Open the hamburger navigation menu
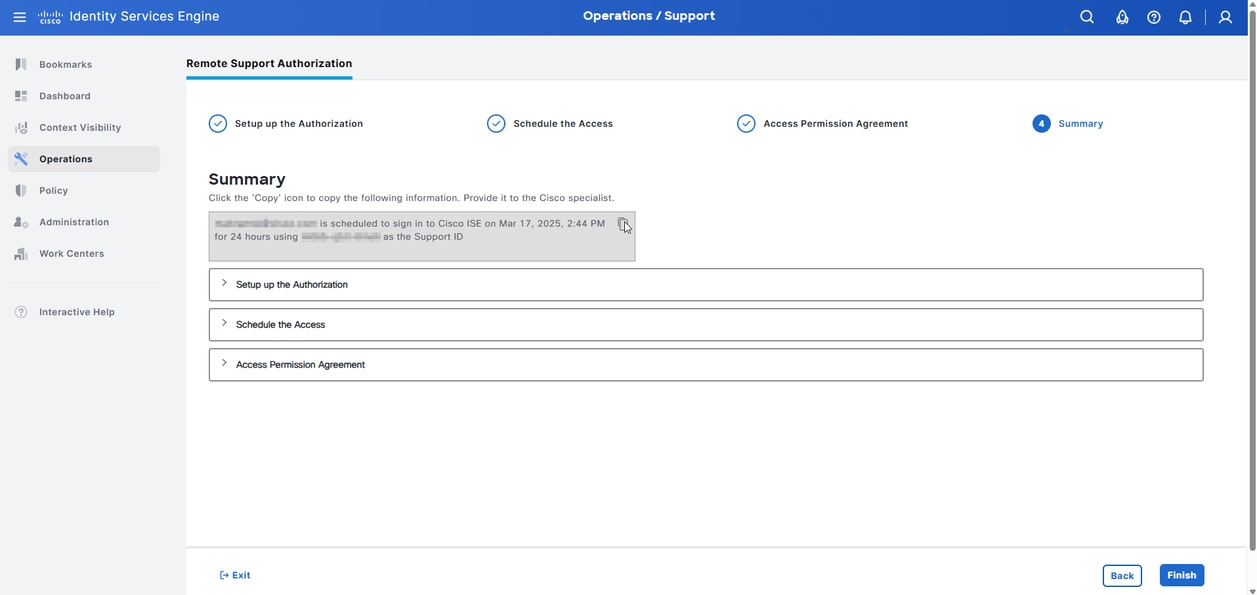The image size is (1257, 595). 18,16
